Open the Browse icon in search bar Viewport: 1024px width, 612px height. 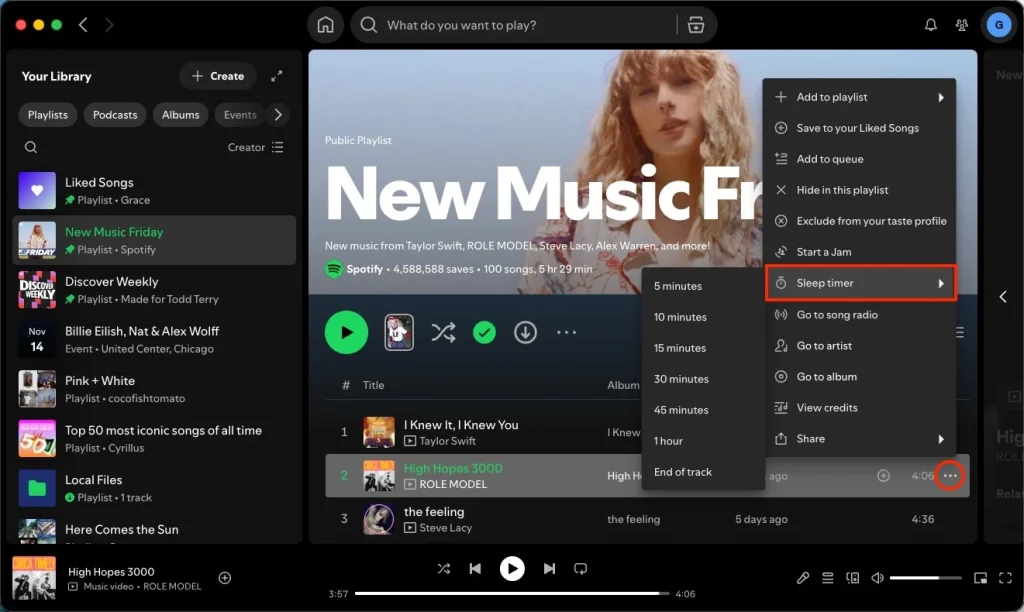[x=696, y=25]
